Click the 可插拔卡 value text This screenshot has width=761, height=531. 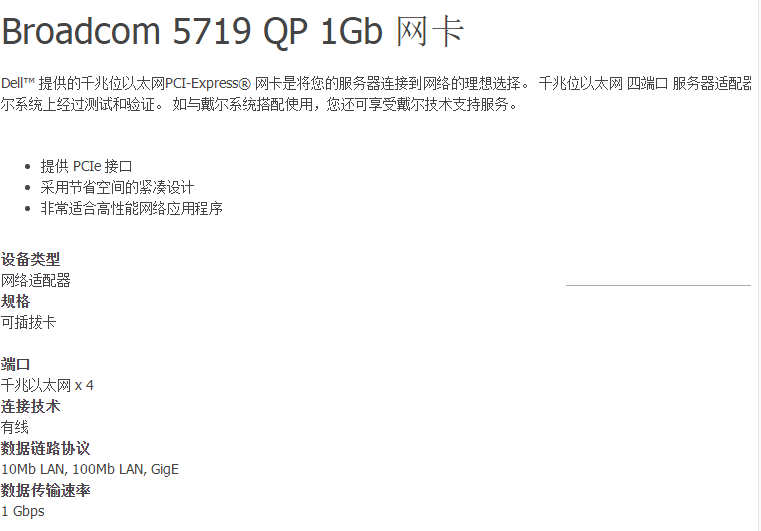[29, 322]
